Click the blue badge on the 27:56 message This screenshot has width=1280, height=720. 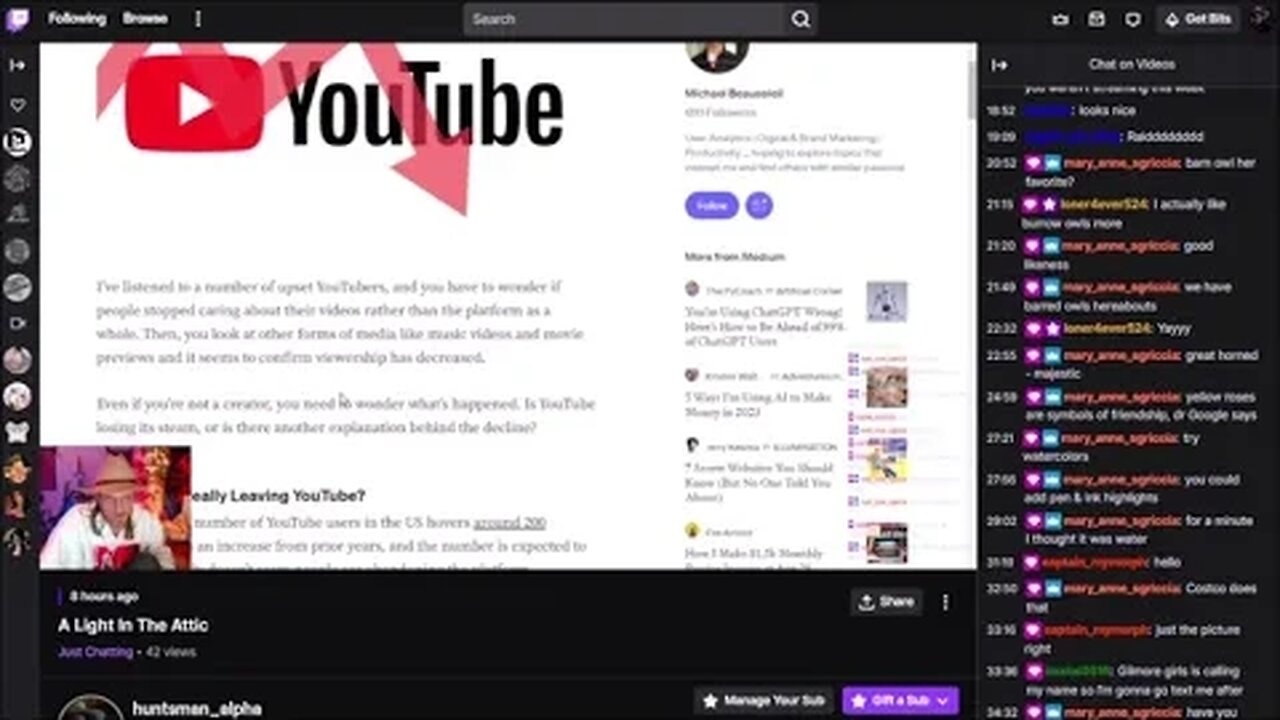[1051, 480]
